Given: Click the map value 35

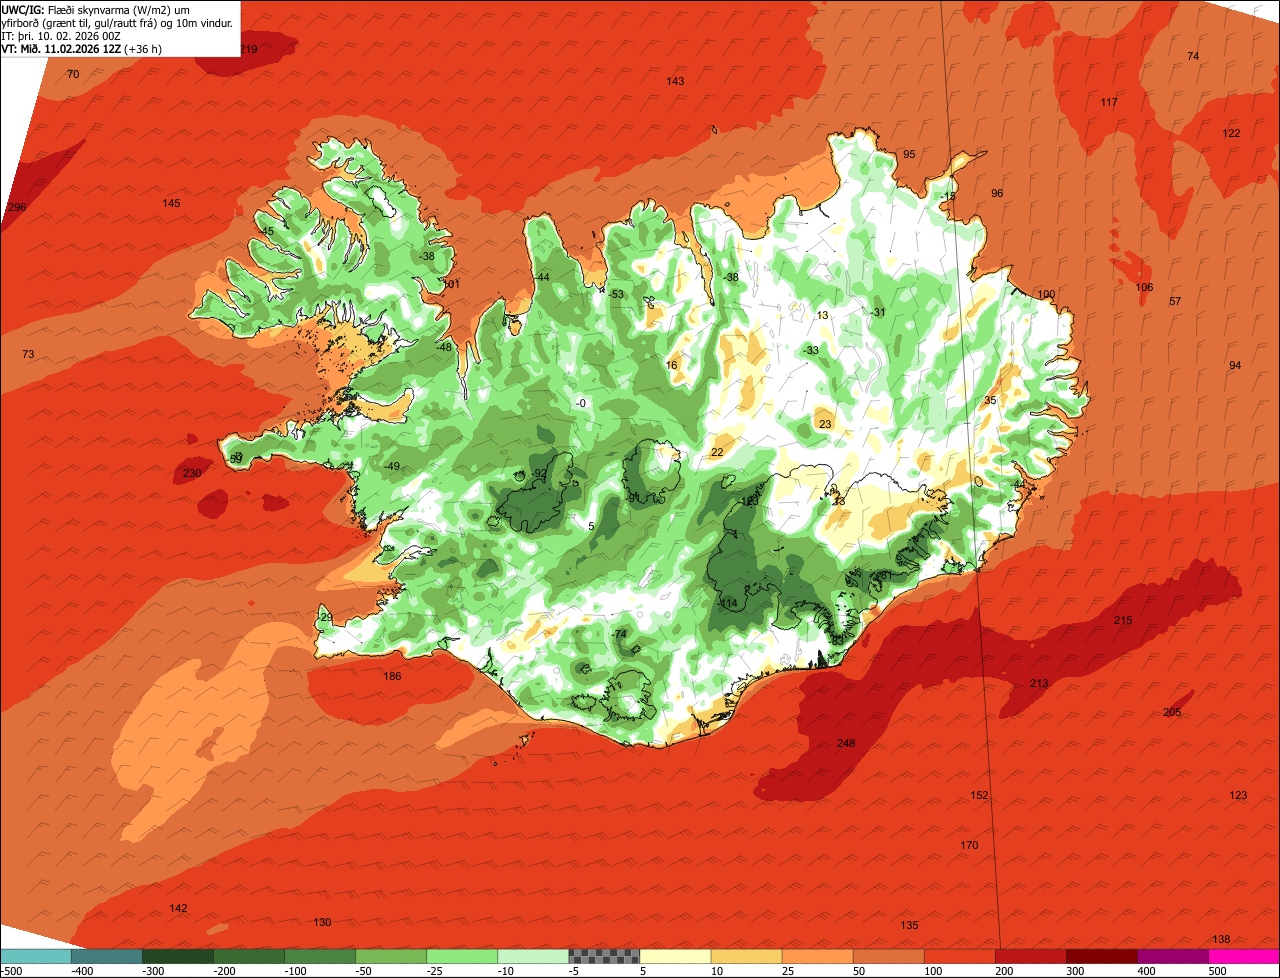Looking at the screenshot, I should click(990, 400).
